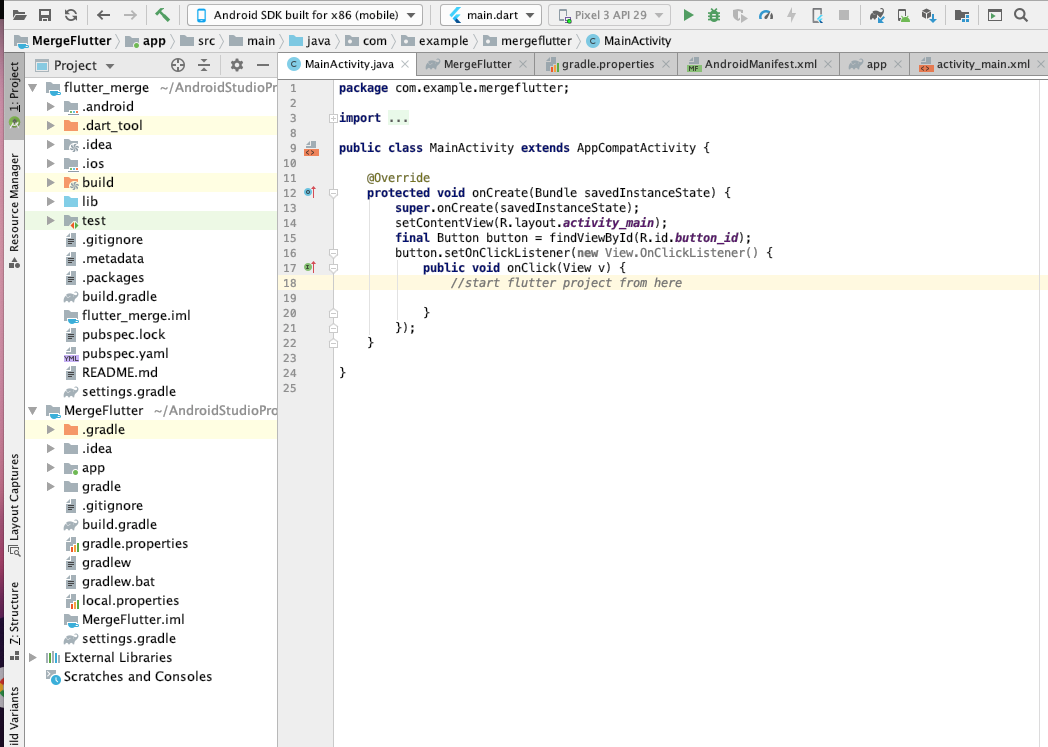Open AVD Manager icon
The width and height of the screenshot is (1048, 747).
(x=903, y=15)
